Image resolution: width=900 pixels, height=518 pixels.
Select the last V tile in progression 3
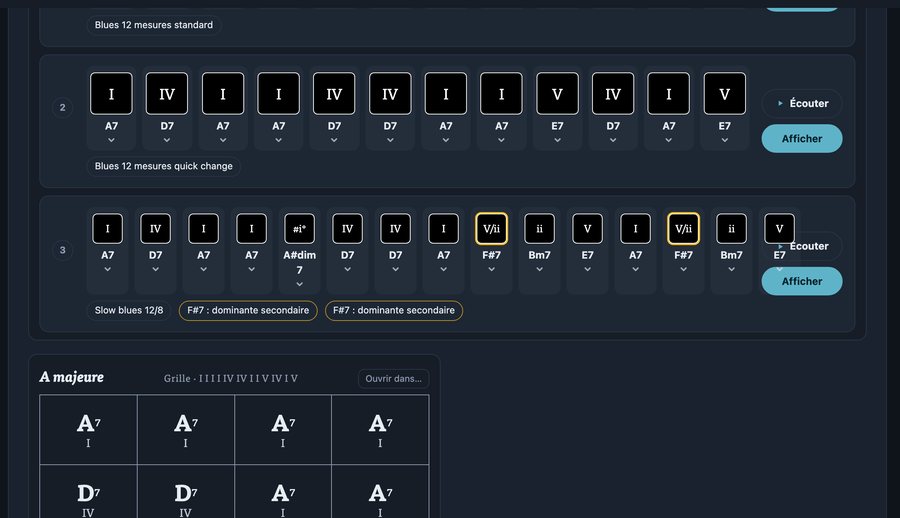pyautogui.click(x=779, y=229)
